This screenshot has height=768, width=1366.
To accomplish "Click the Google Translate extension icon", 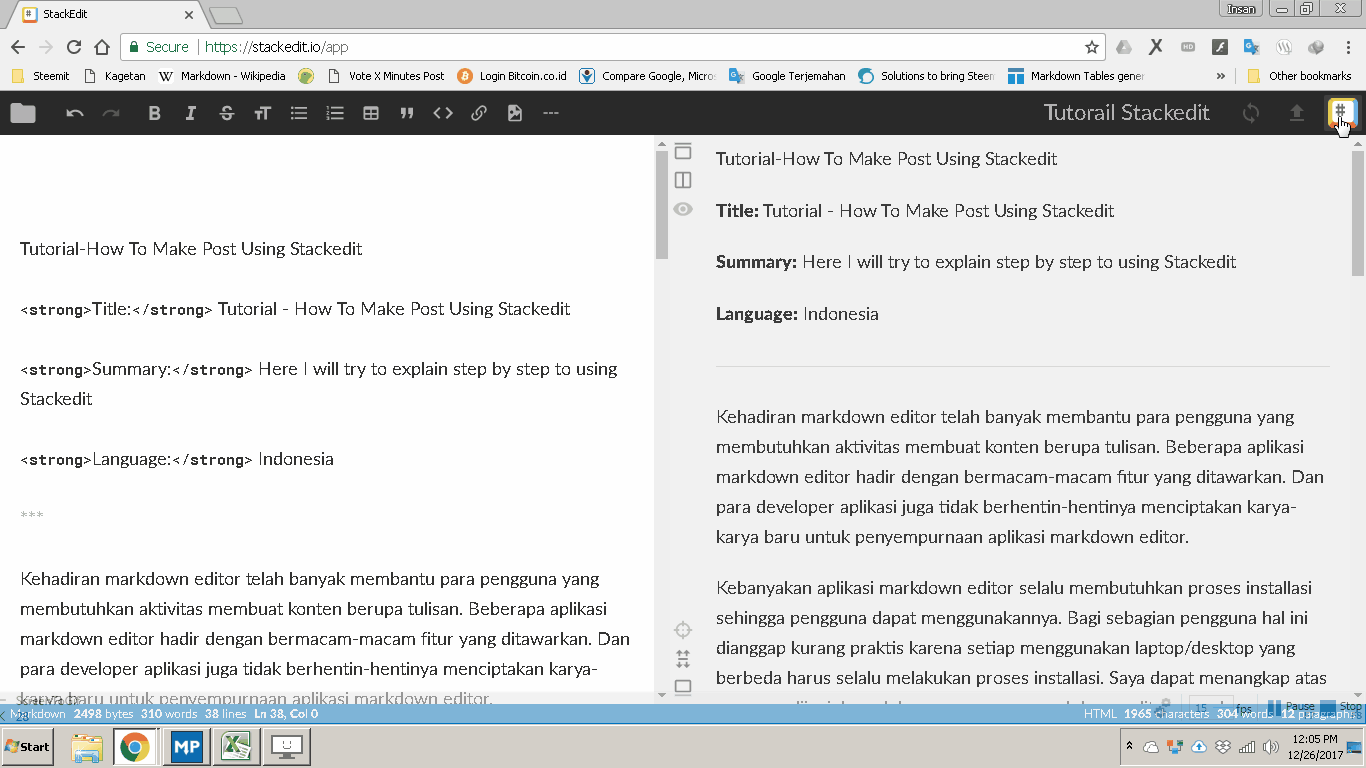I will [x=1252, y=47].
